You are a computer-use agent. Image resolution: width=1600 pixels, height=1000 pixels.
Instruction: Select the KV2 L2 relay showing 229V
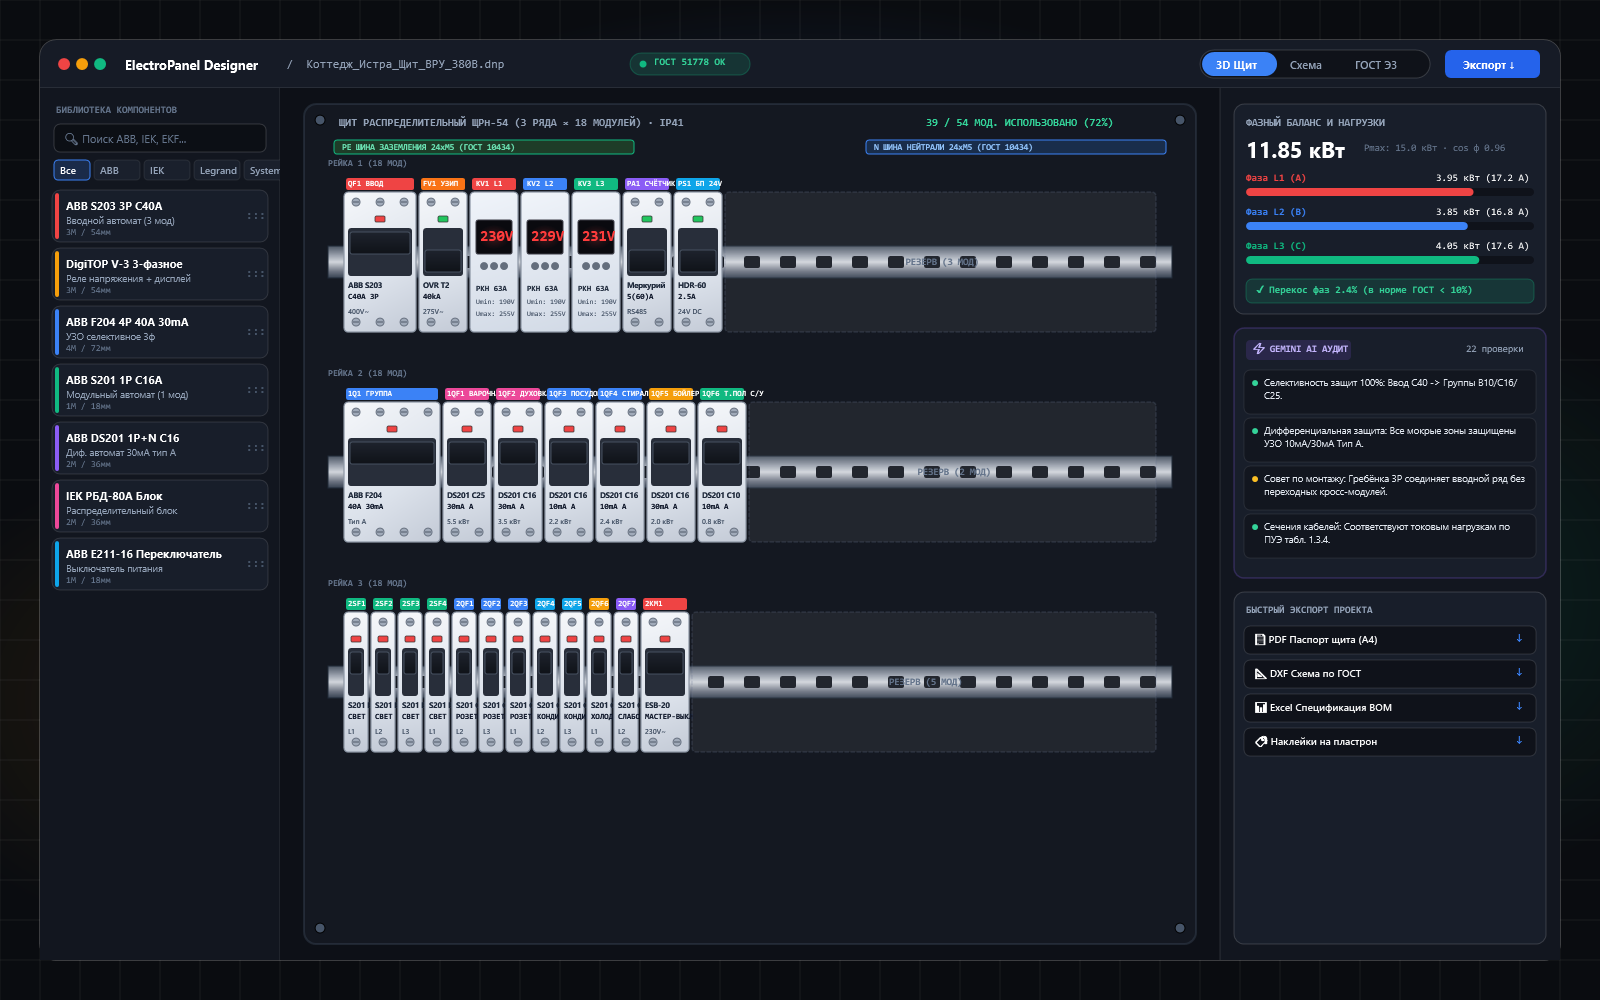[544, 262]
